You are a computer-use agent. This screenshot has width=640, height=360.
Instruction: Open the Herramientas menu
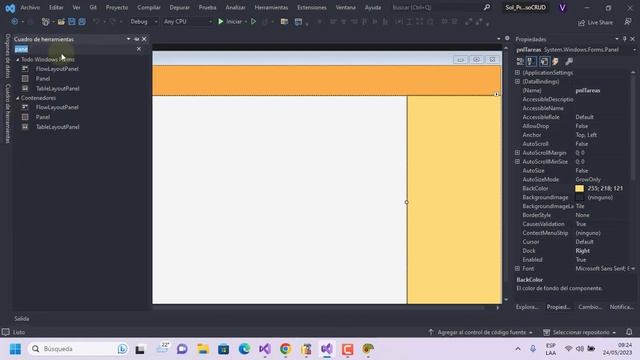click(x=271, y=7)
